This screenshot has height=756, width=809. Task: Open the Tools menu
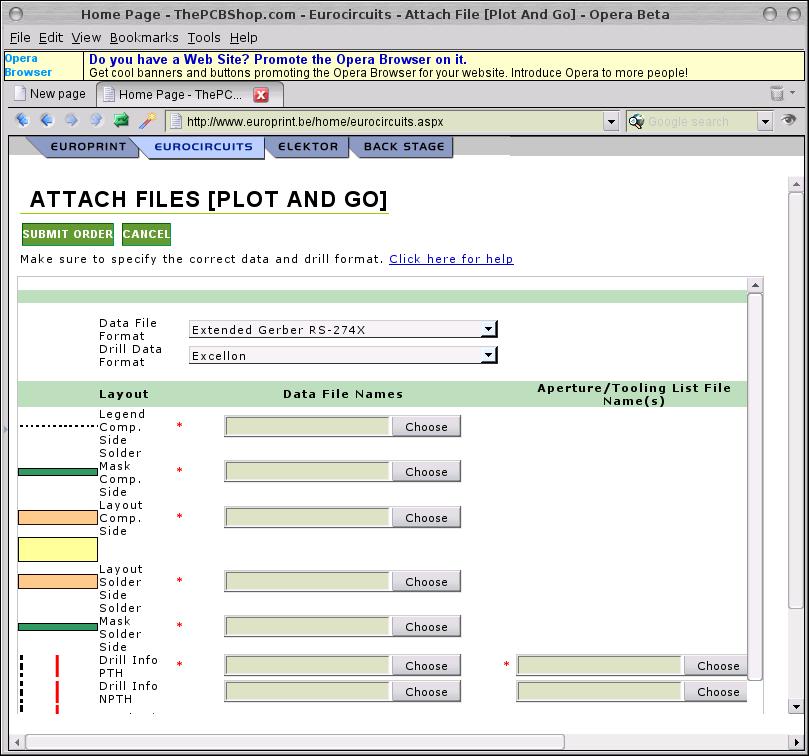(x=204, y=38)
